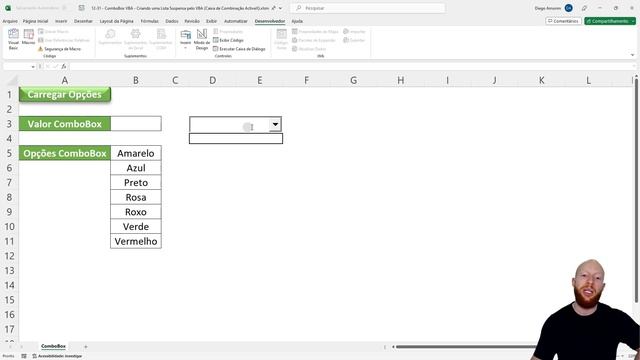Switch to Layout da Página tab
The width and height of the screenshot is (640, 360).
point(117,21)
